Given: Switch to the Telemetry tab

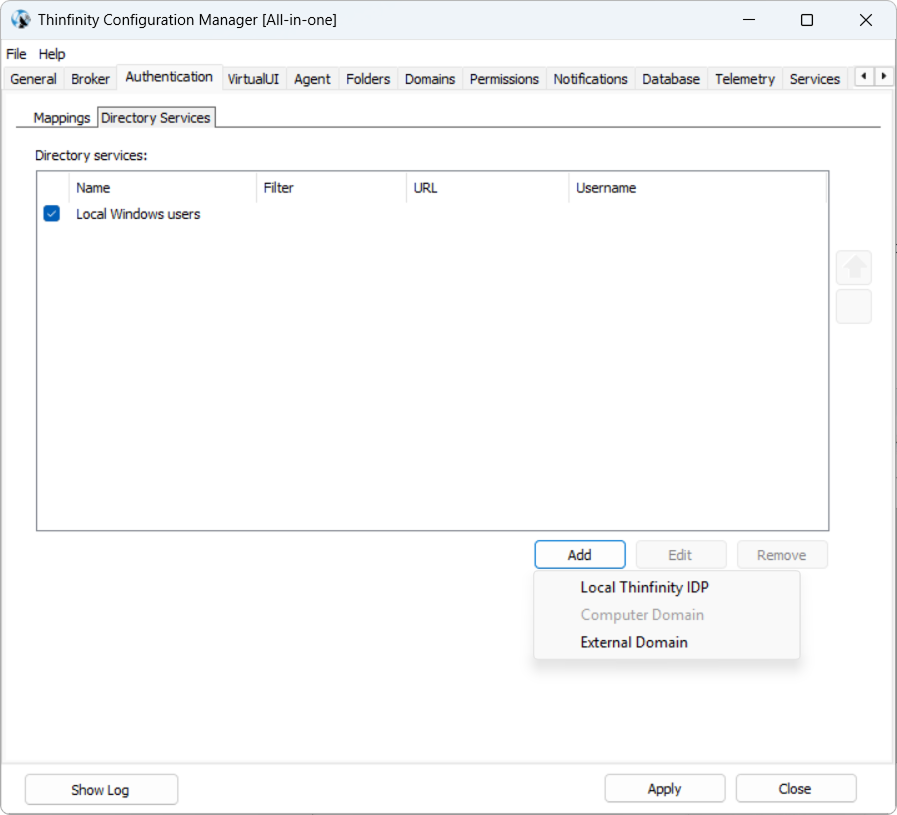Looking at the screenshot, I should click(744, 79).
